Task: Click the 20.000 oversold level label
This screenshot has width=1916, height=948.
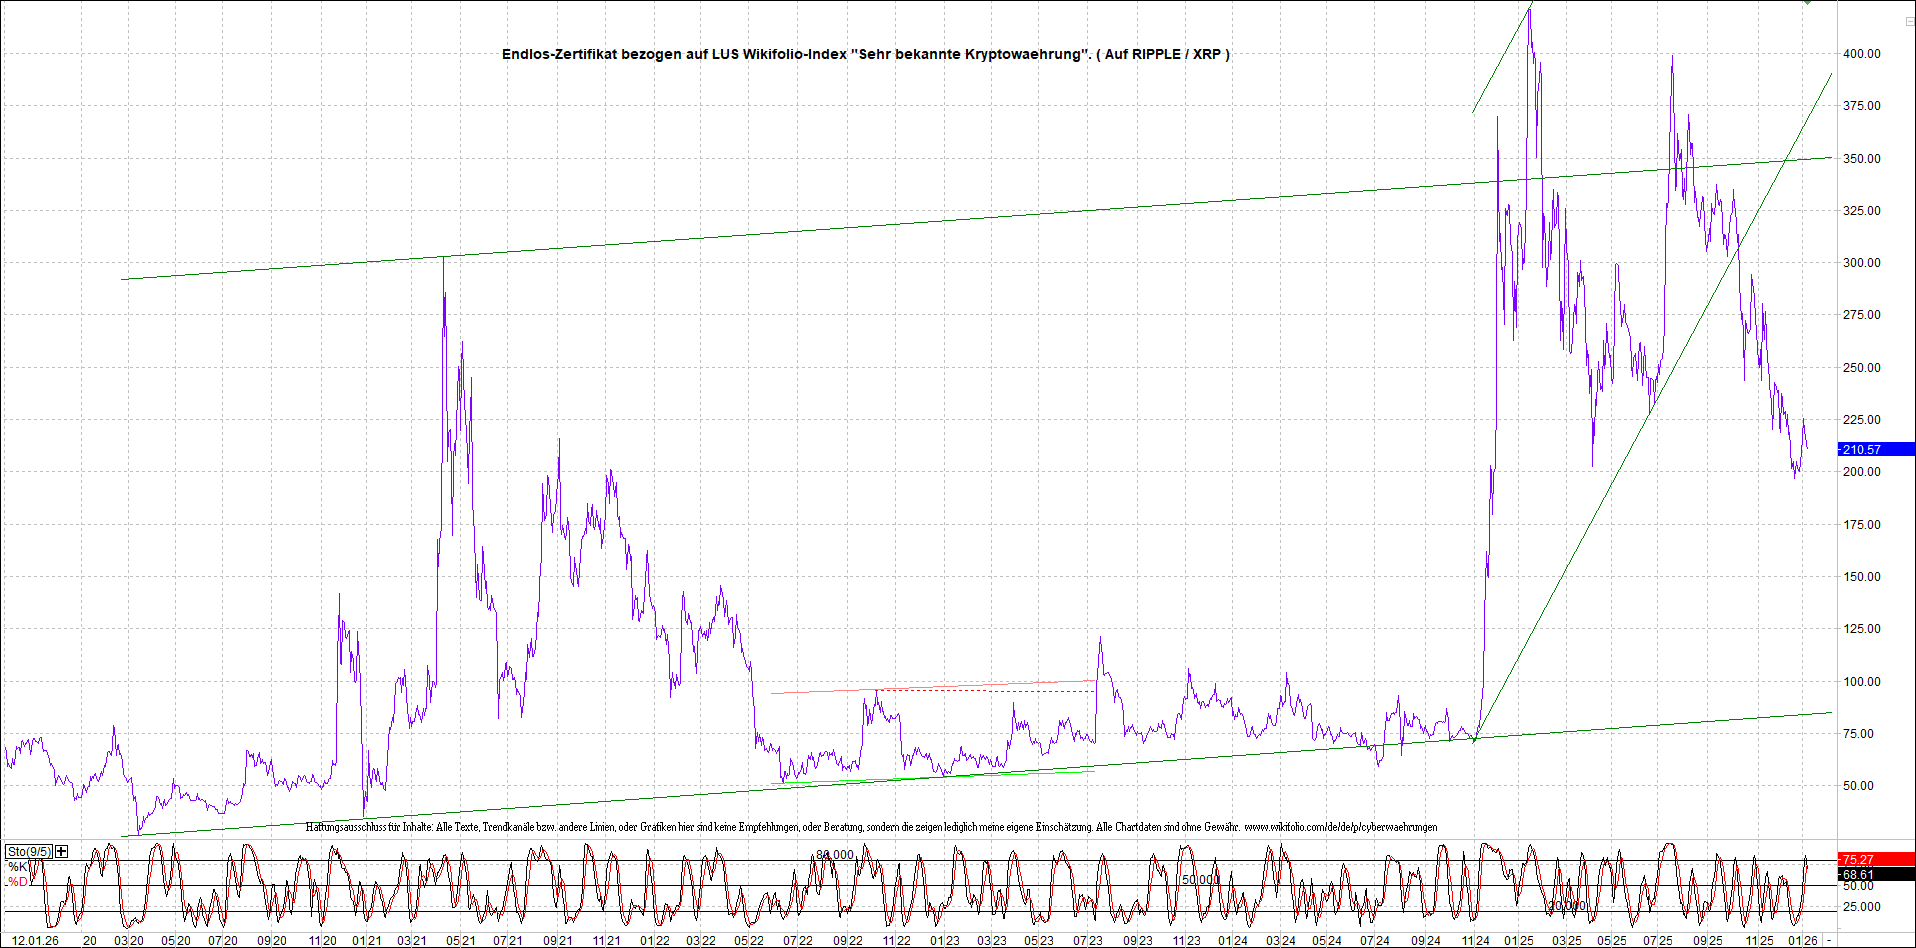Action: [1566, 906]
